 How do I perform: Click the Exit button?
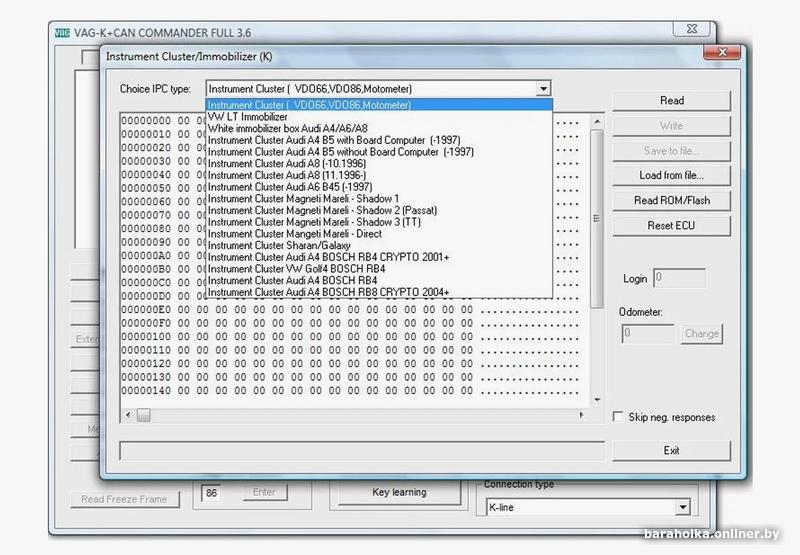click(x=671, y=450)
